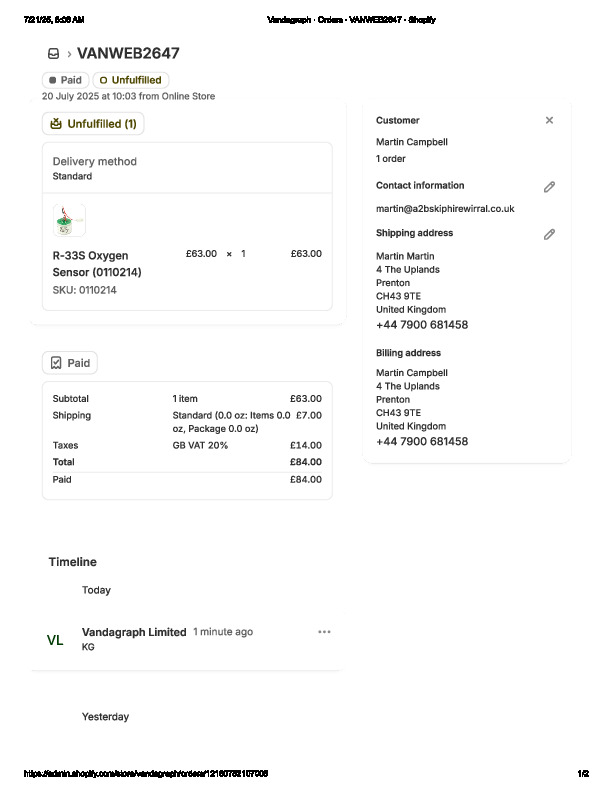Viewport: 612px width, 792px height.
Task: Click the orders inbox icon in breadcrumb
Action: 53,54
